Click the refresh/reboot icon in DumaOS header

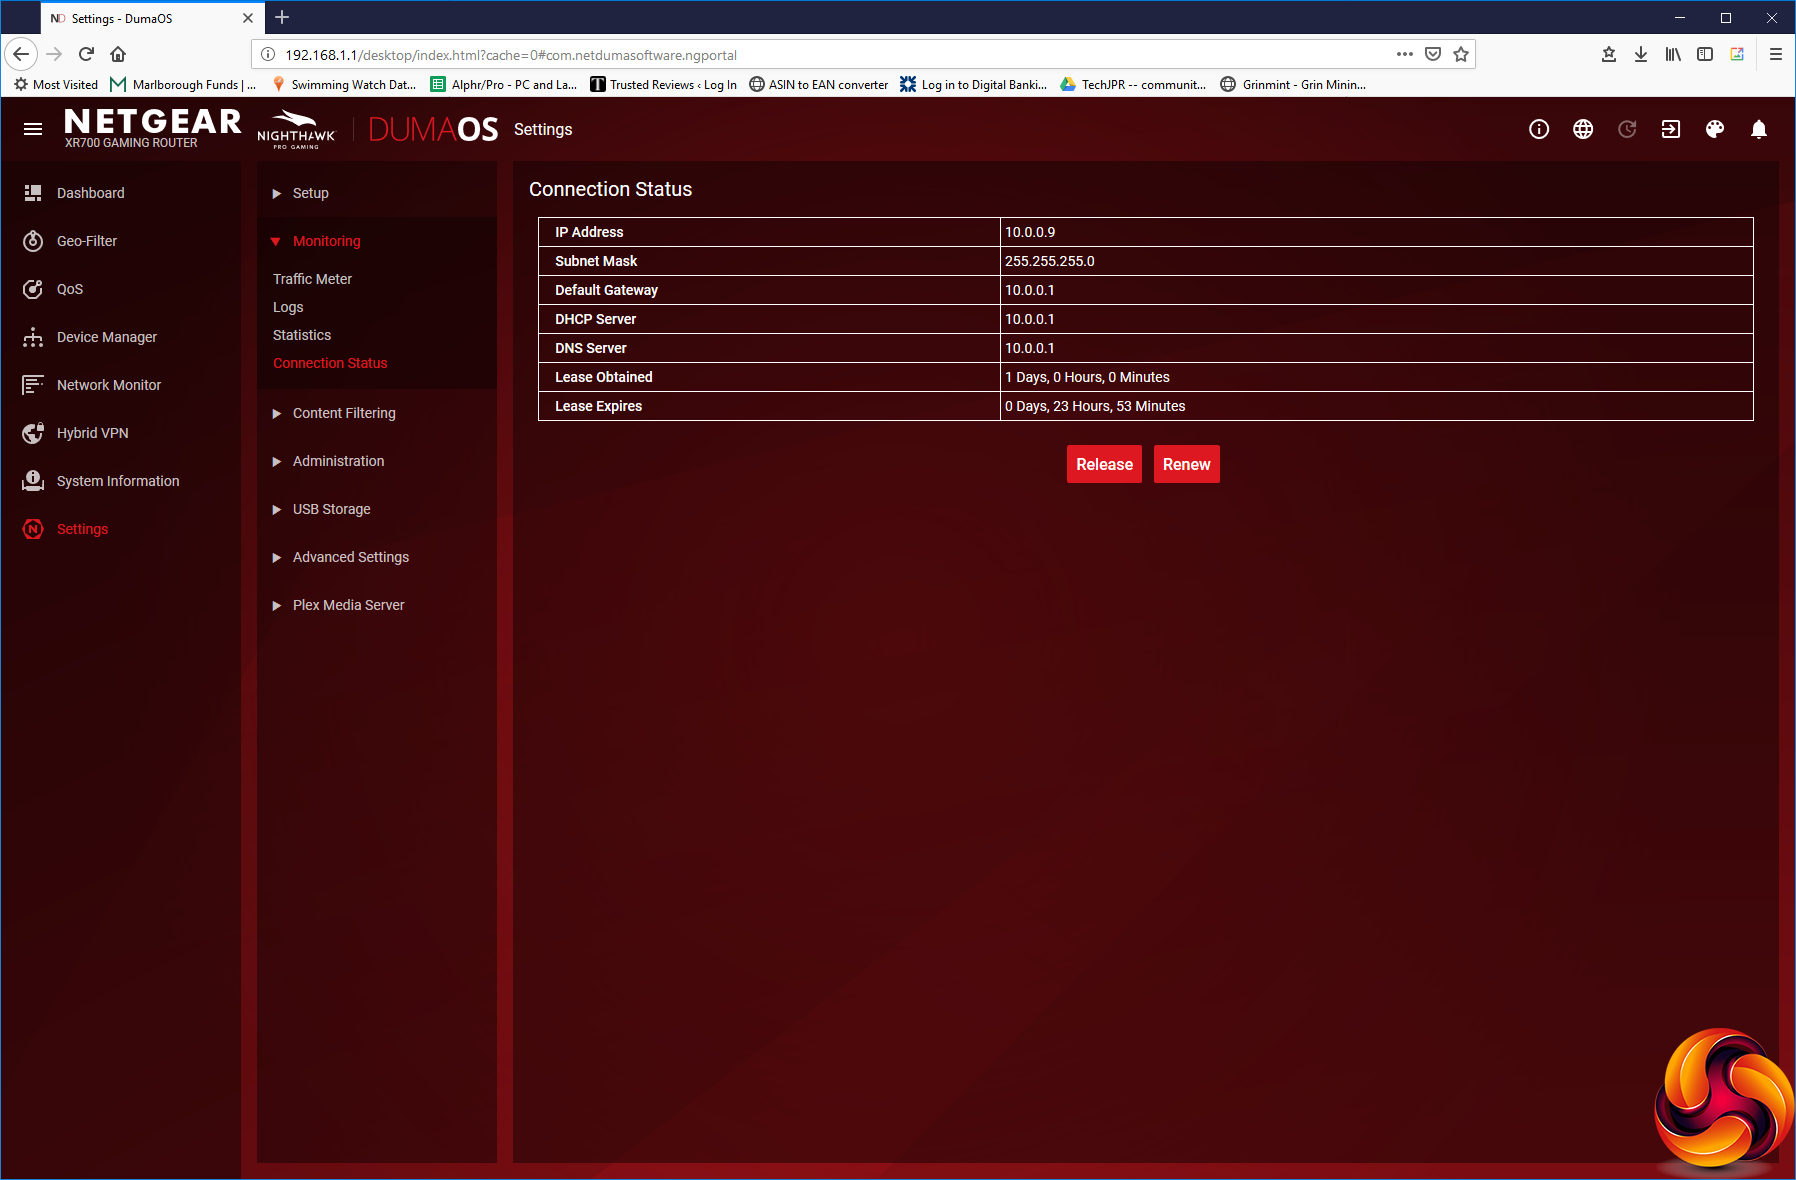pyautogui.click(x=1627, y=129)
